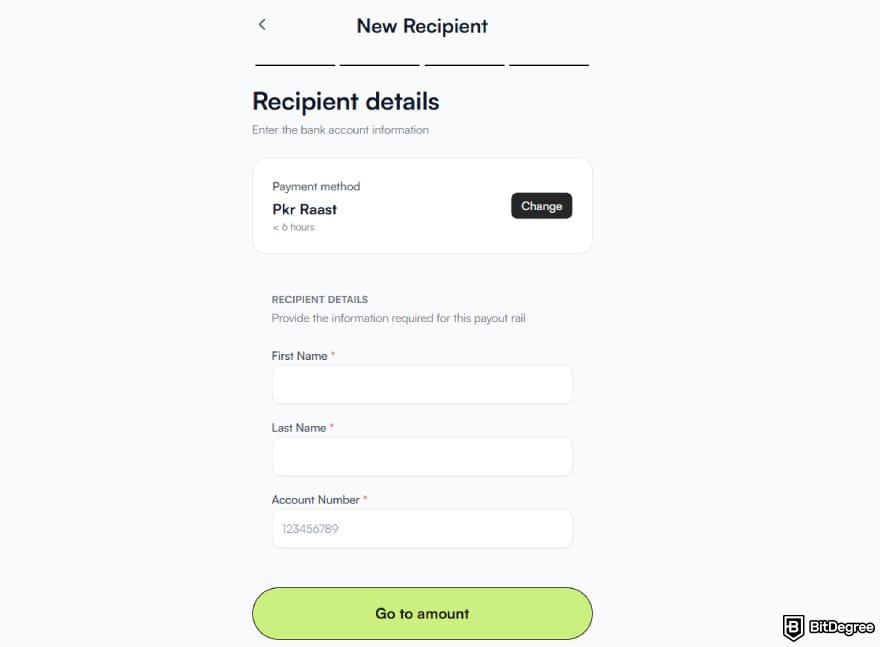Click the BitDegree shield logo
Viewport: 880px width, 647px height.
(x=793, y=626)
